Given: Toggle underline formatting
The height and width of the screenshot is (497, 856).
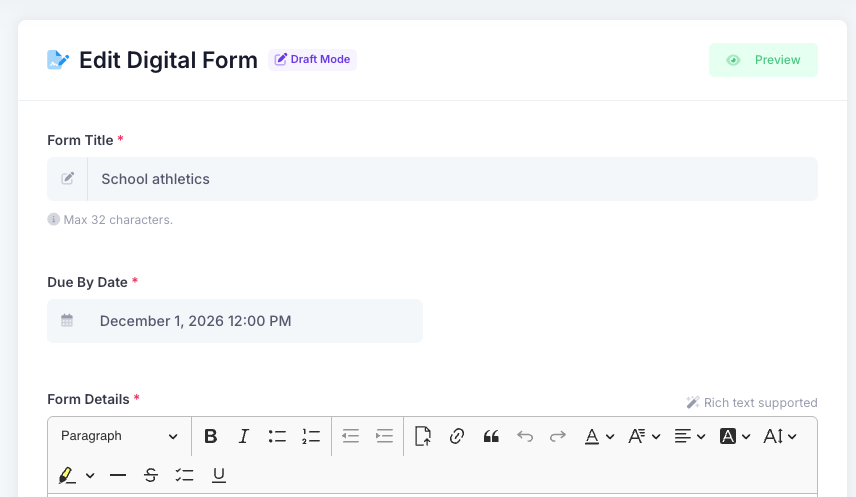Looking at the screenshot, I should (219, 475).
